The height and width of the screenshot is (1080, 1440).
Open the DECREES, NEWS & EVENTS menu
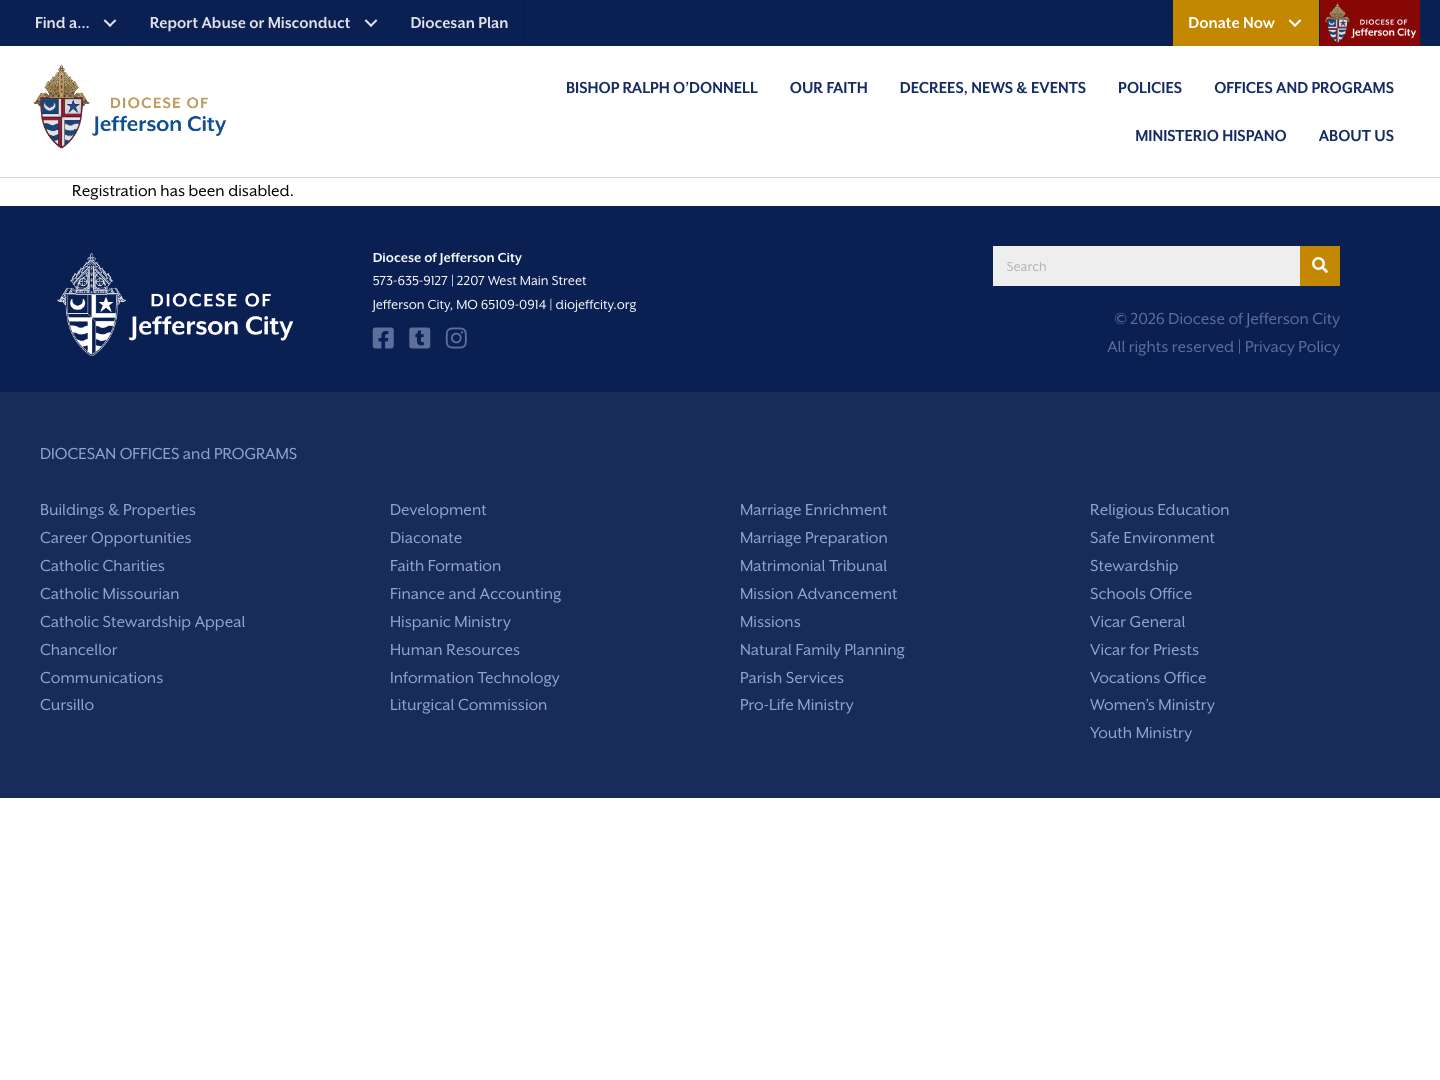coord(992,88)
